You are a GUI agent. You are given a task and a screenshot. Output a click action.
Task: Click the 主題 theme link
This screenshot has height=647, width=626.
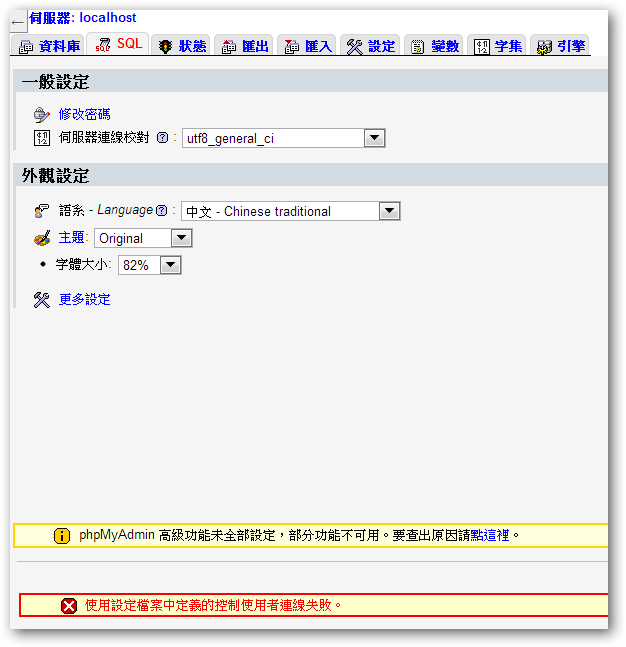tap(71, 238)
